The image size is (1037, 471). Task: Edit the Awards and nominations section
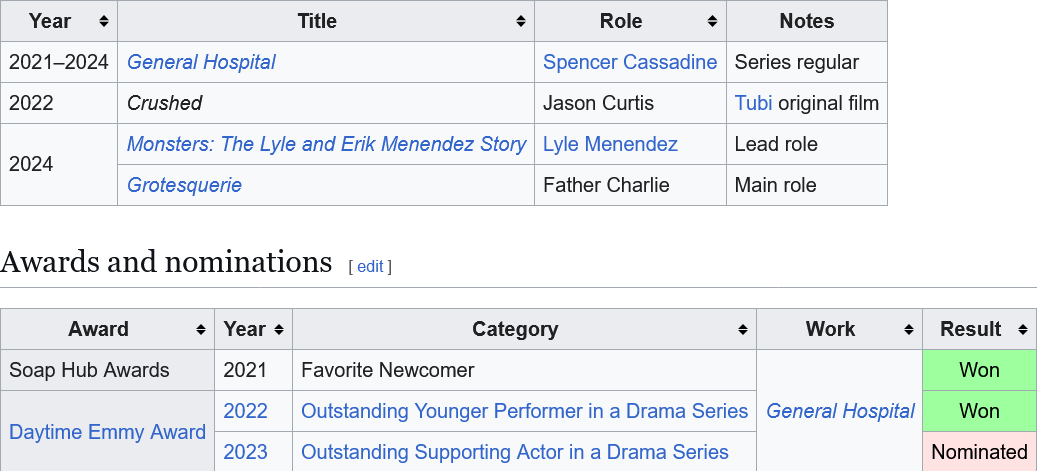370,267
